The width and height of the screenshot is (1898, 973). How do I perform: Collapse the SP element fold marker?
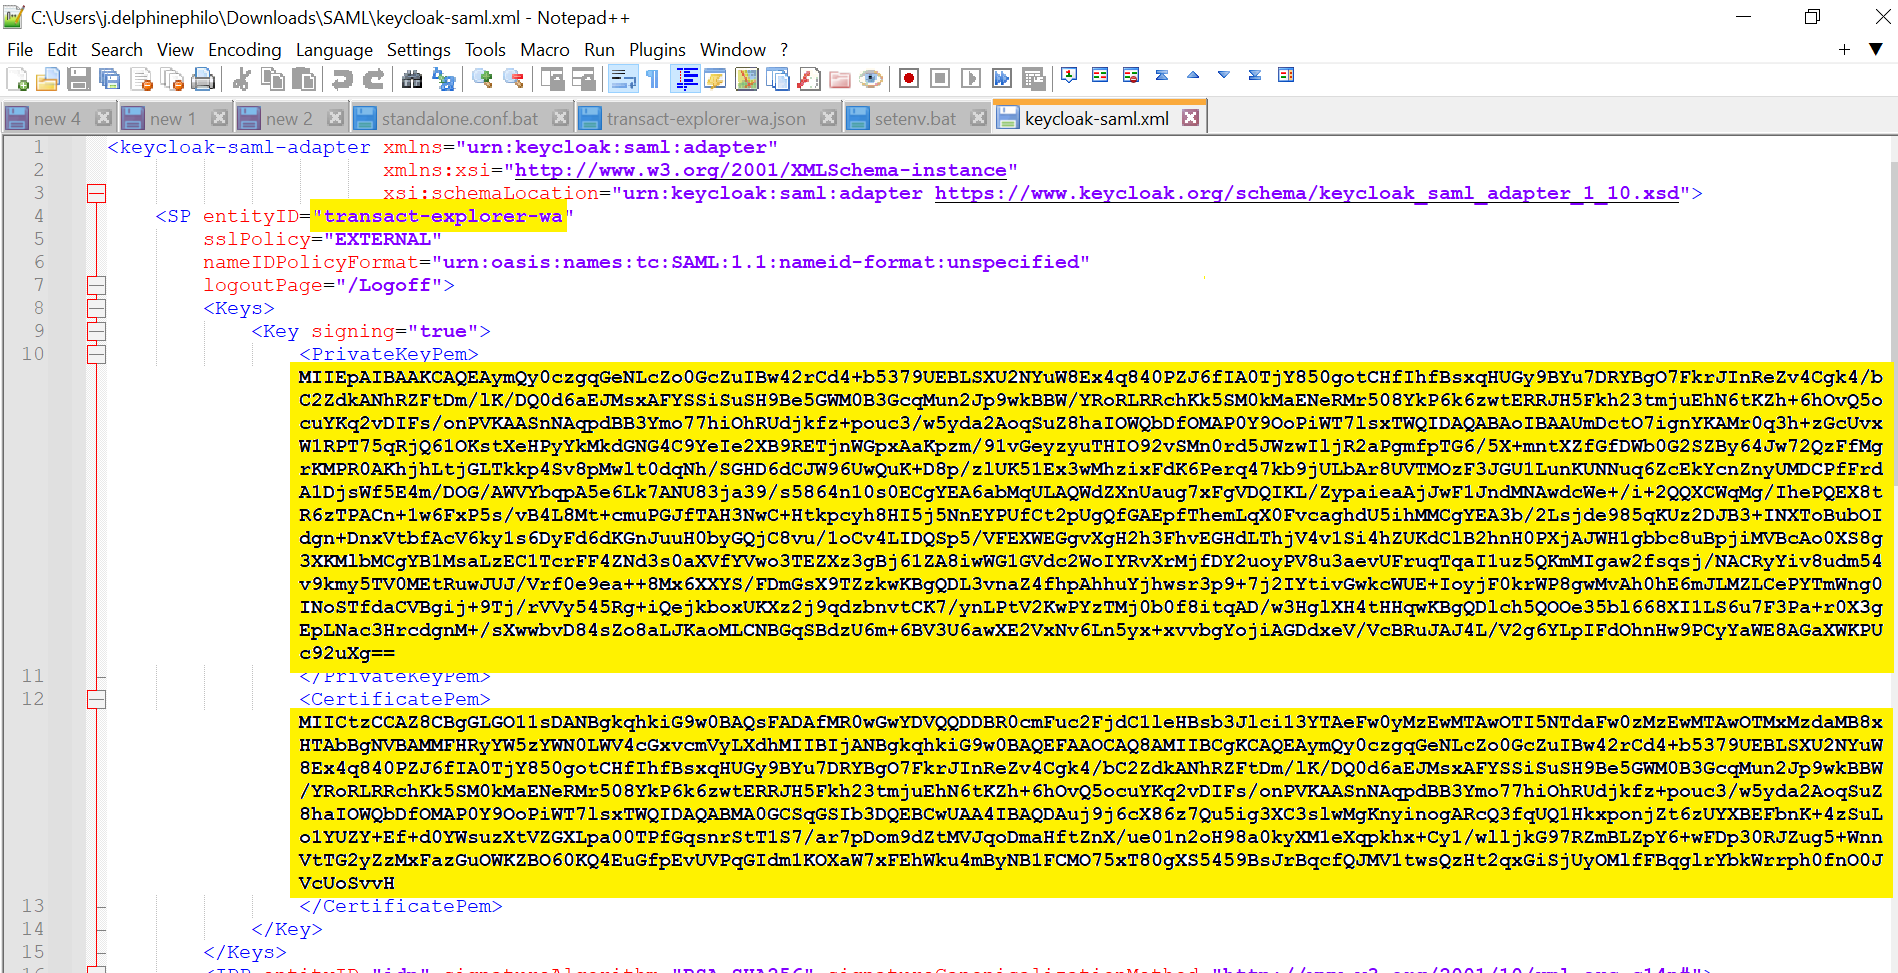click(96, 193)
